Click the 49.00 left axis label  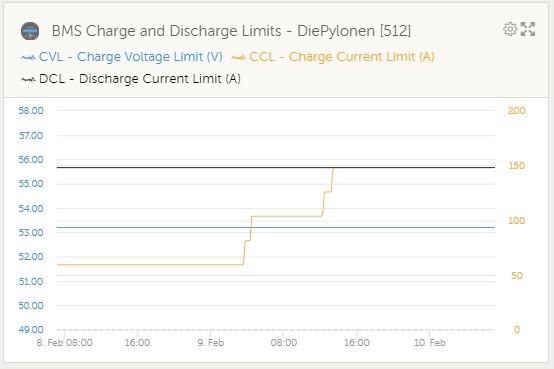[x=31, y=330]
